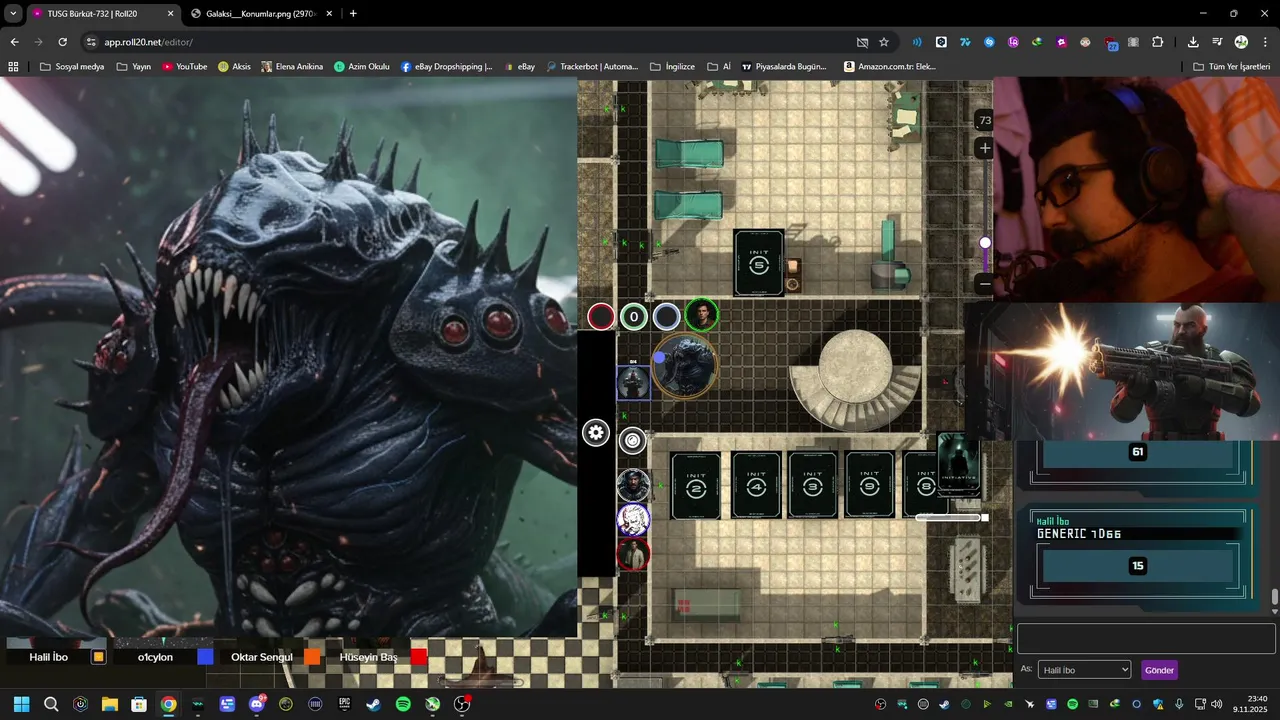The width and height of the screenshot is (1280, 720).
Task: Open Steam from the taskbar
Action: [373, 704]
